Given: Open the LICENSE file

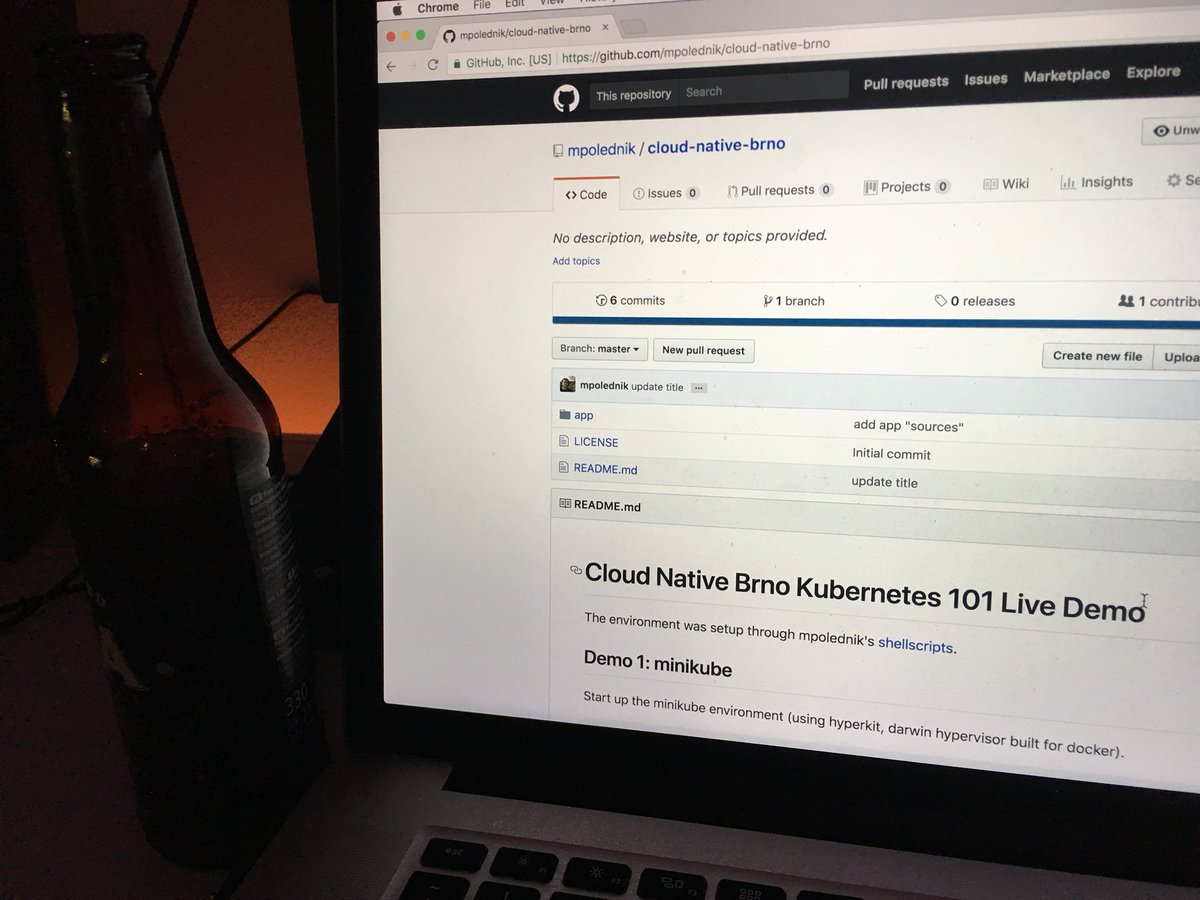Looking at the screenshot, I should pos(596,442).
